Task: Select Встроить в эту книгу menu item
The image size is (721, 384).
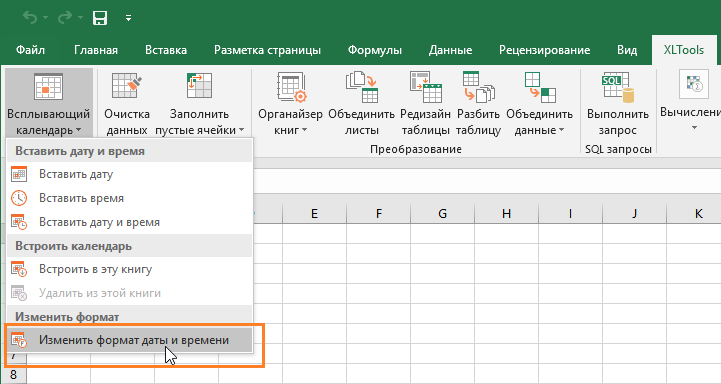Action: tap(129, 269)
